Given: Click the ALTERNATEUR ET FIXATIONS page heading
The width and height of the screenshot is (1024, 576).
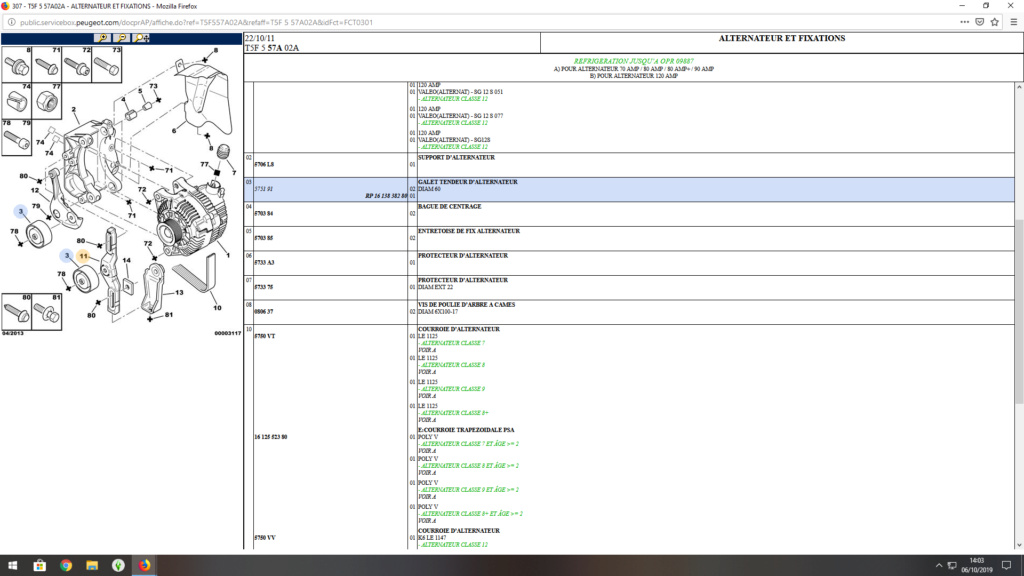Looking at the screenshot, I should click(782, 39).
